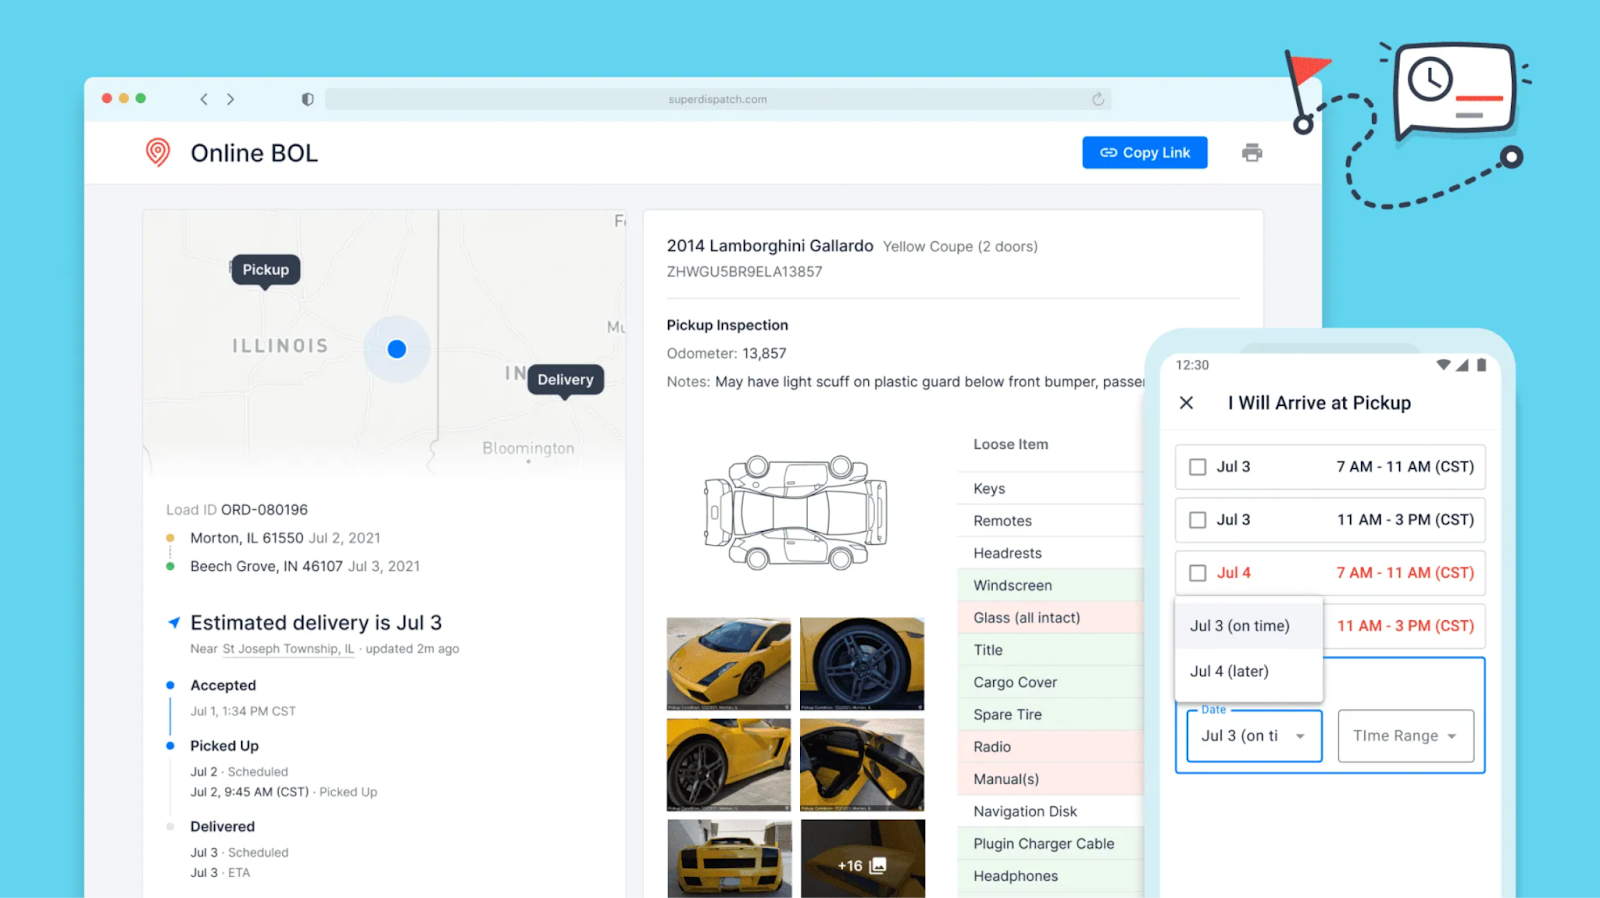Go forward with browser forward arrow
This screenshot has width=1600, height=898.
[x=231, y=99]
